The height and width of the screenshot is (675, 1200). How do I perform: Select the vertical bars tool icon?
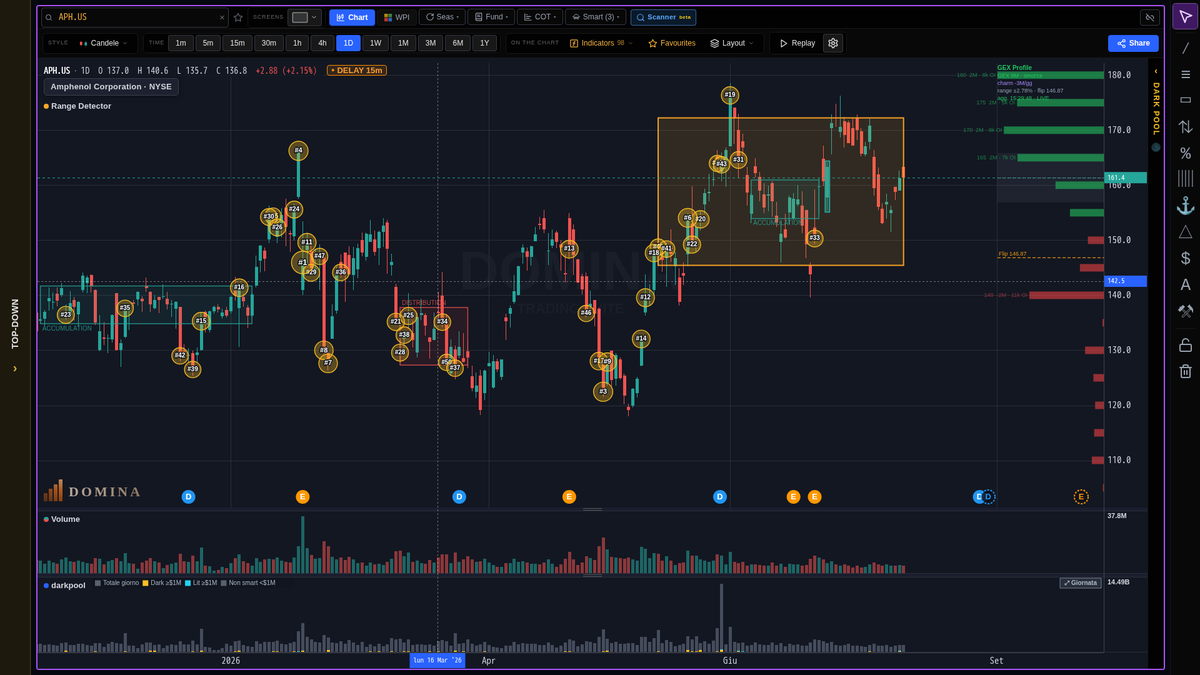1185,179
